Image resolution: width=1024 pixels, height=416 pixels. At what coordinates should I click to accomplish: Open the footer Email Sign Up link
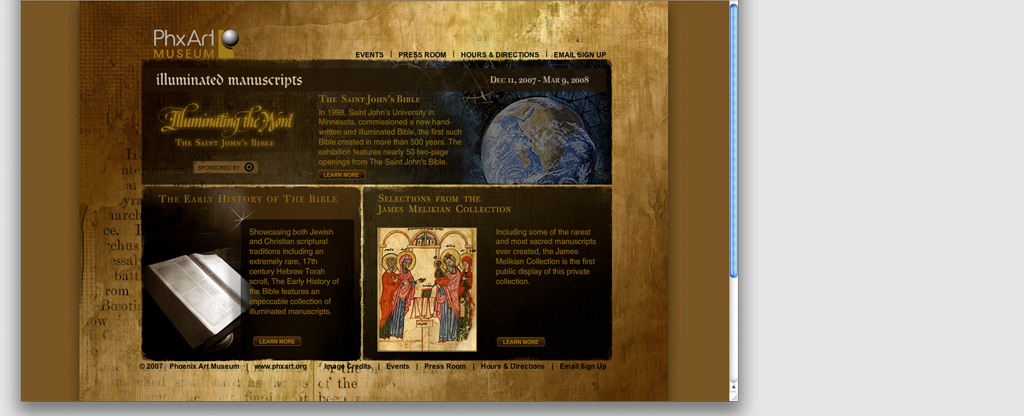click(x=583, y=366)
